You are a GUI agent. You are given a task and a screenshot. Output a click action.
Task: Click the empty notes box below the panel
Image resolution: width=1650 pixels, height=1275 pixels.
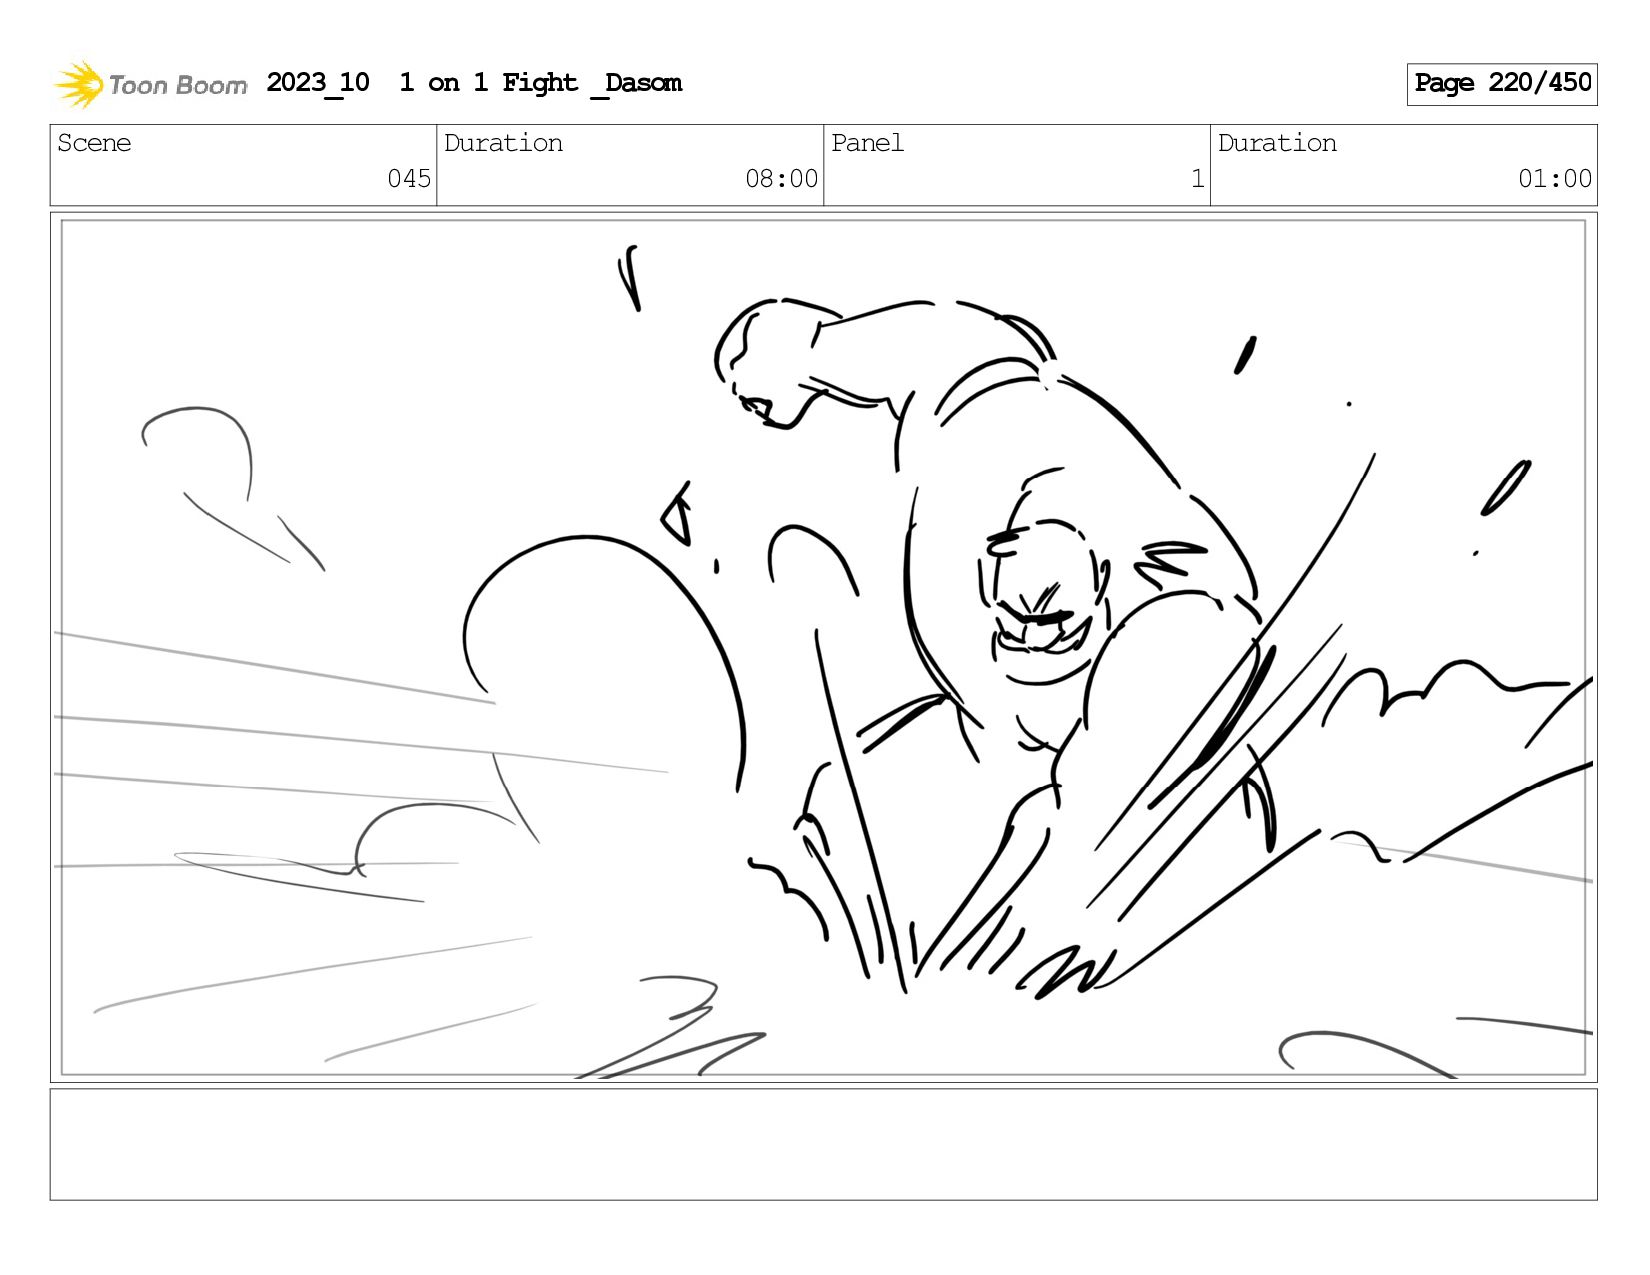pyautogui.click(x=824, y=1144)
